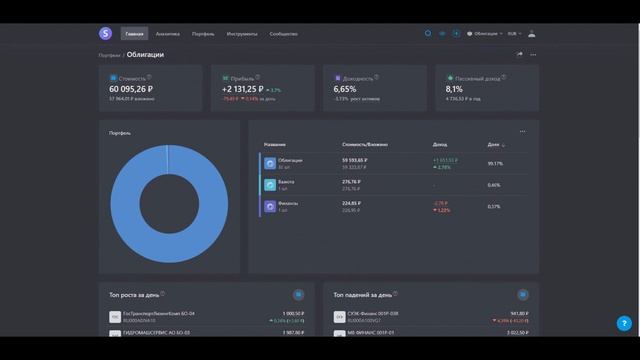Viewport: 640px width, 360px height.
Task: Click the 941,80 ₽ price in Топ падений
Action: tap(520, 313)
